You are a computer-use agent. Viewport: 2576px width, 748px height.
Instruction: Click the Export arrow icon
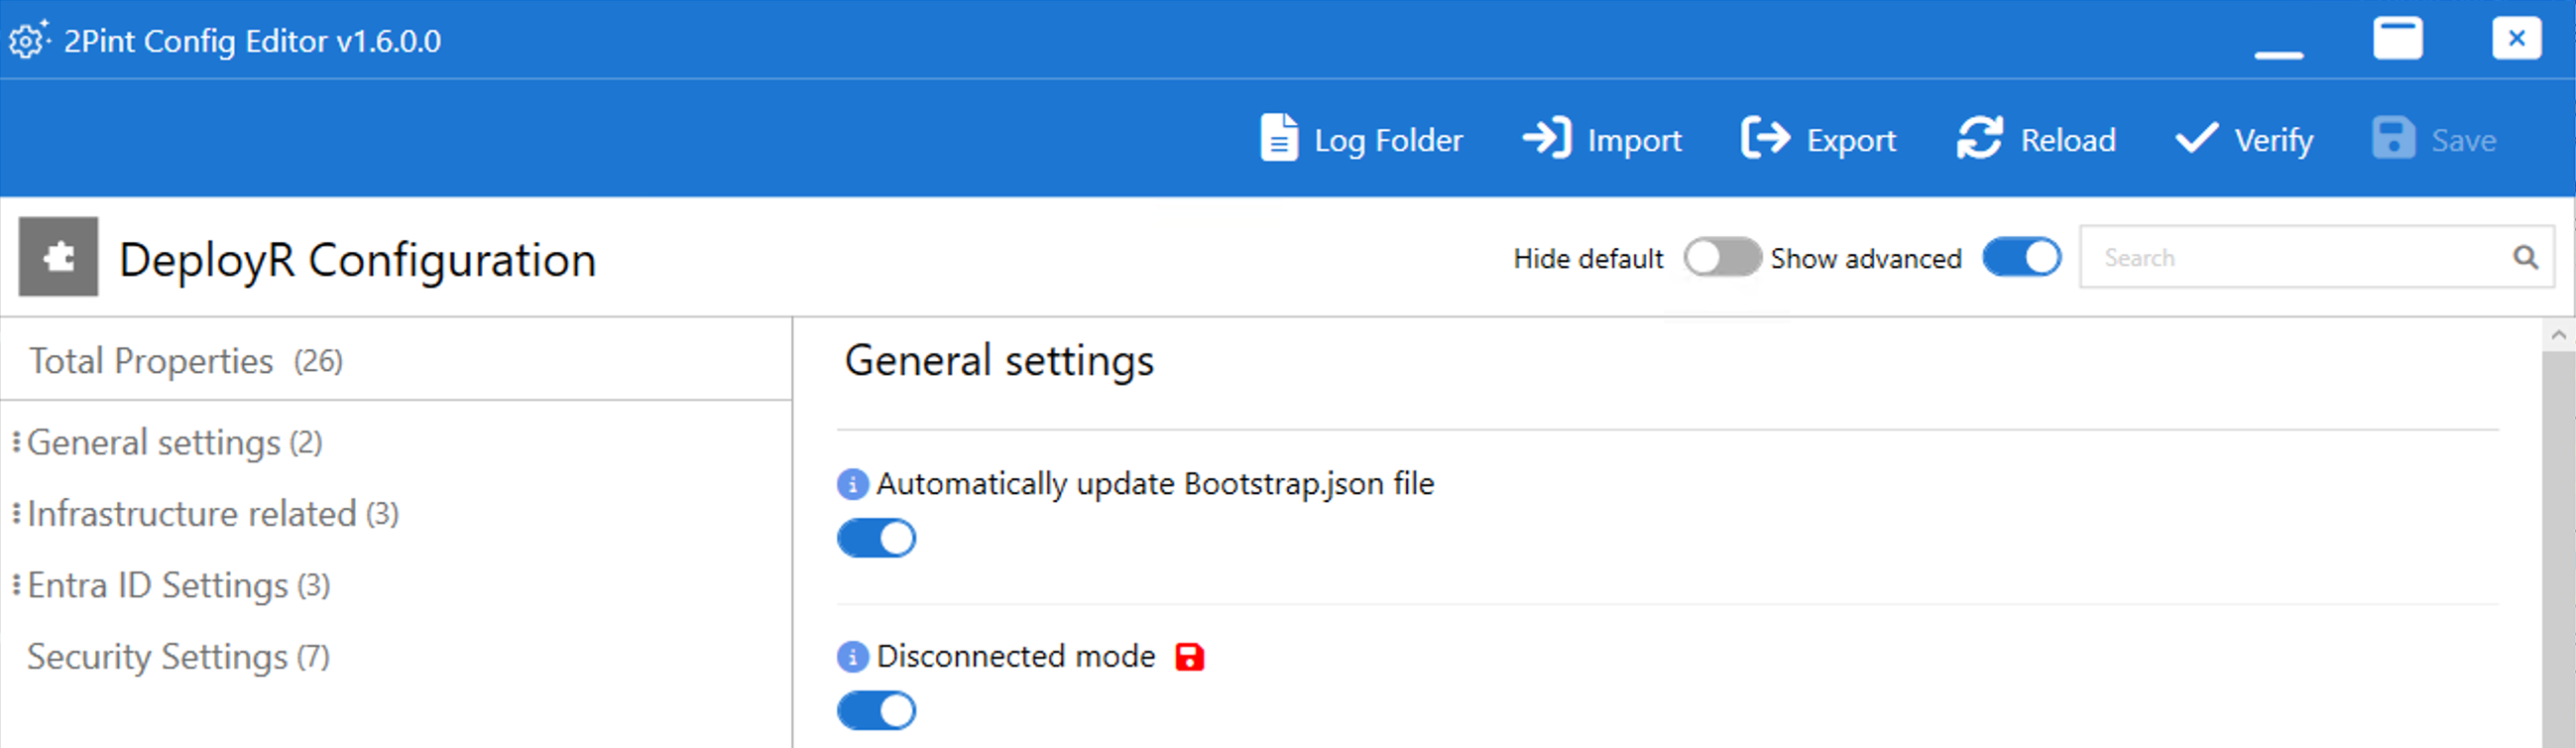tap(1765, 139)
